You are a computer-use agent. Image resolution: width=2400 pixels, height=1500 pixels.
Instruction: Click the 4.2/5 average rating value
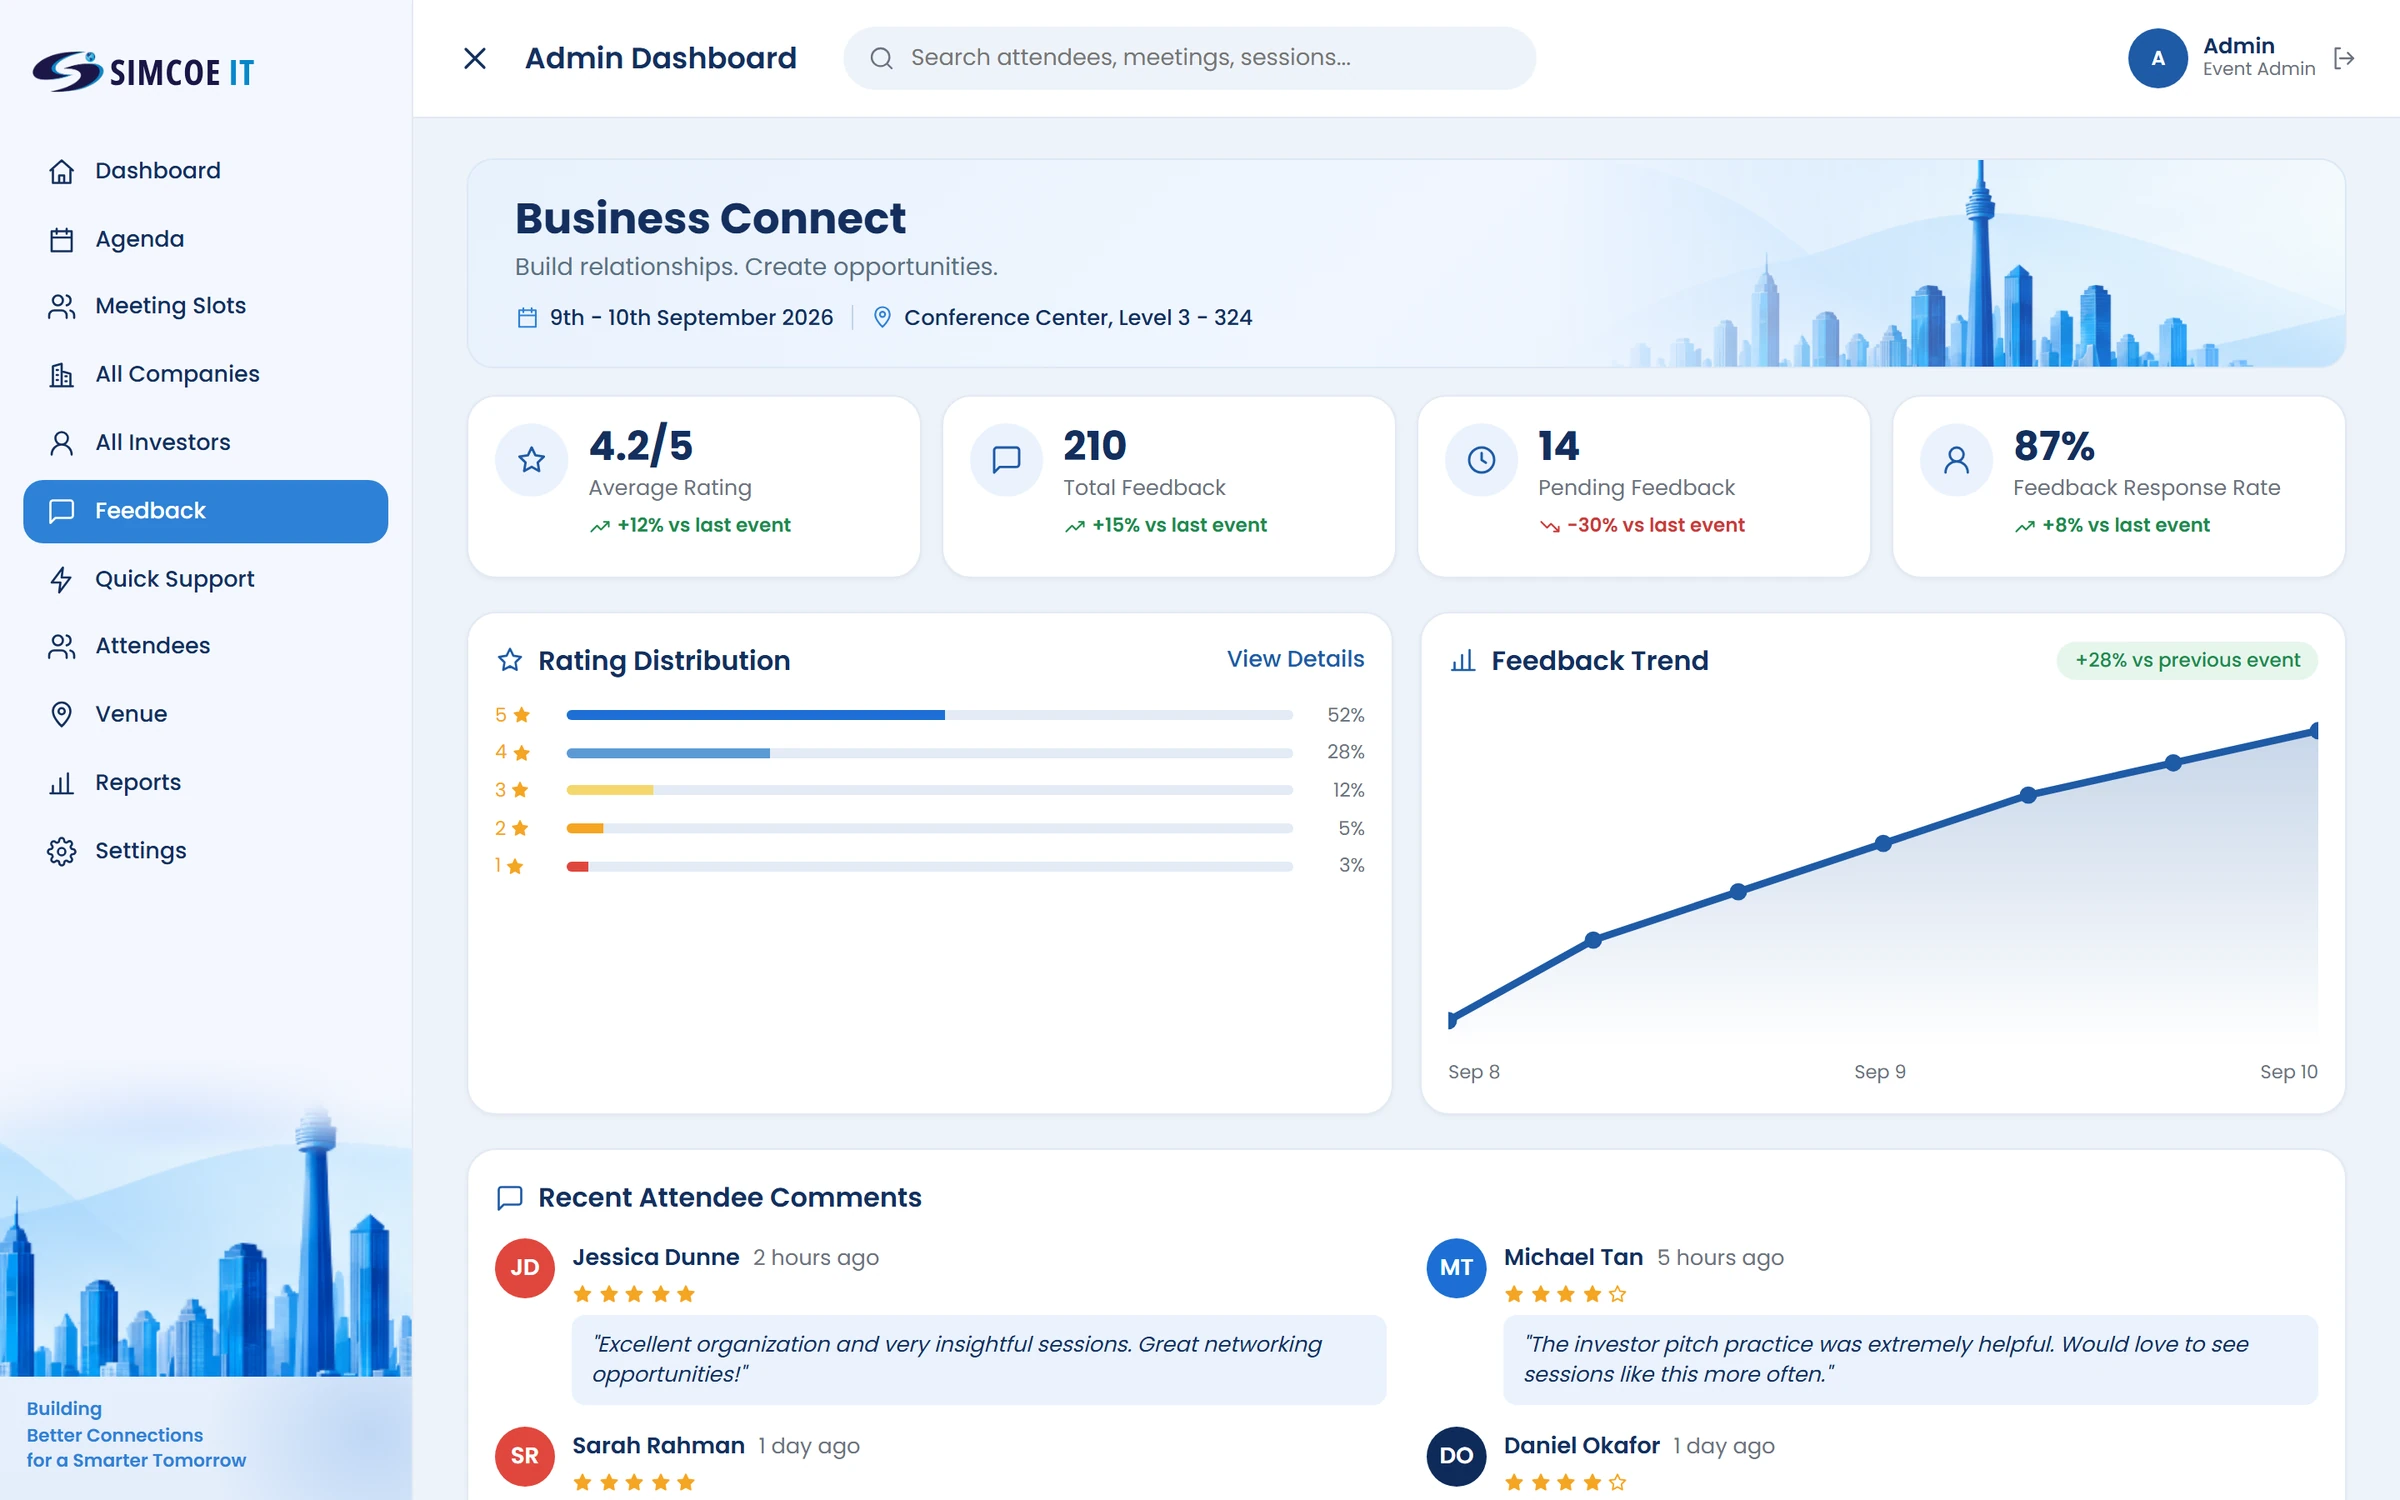(641, 446)
